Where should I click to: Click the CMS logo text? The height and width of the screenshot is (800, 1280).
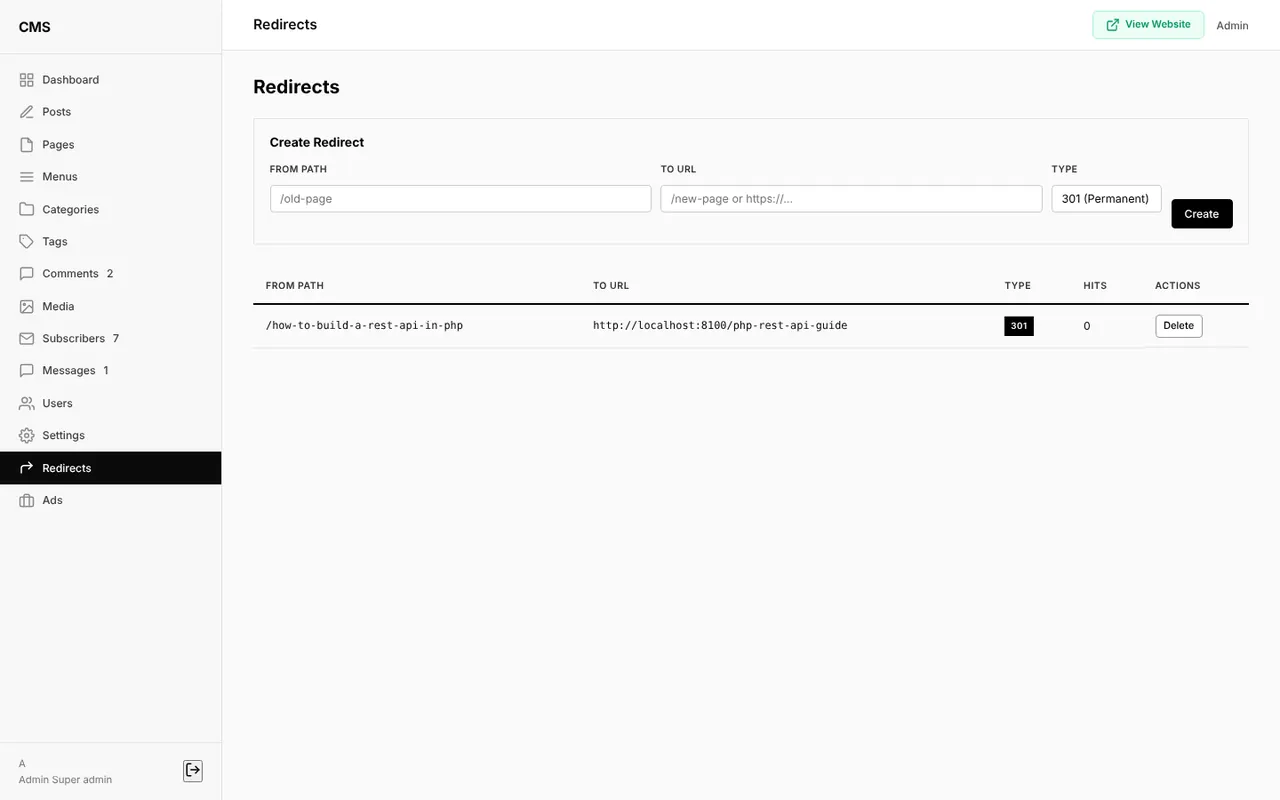tap(35, 27)
